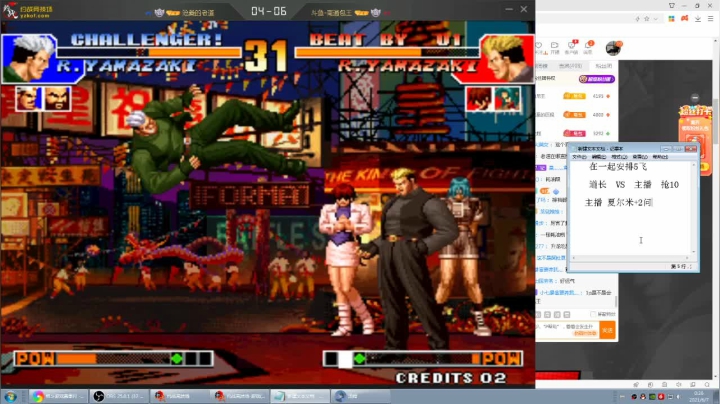720x404 pixels.
Task: Click the purple super-fan badge button
Action: coord(596,79)
